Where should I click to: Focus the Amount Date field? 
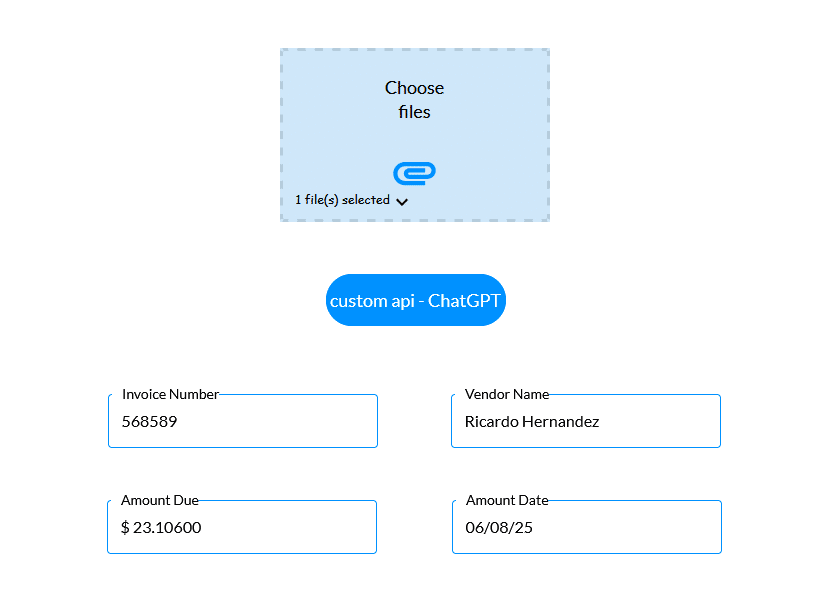(x=585, y=526)
